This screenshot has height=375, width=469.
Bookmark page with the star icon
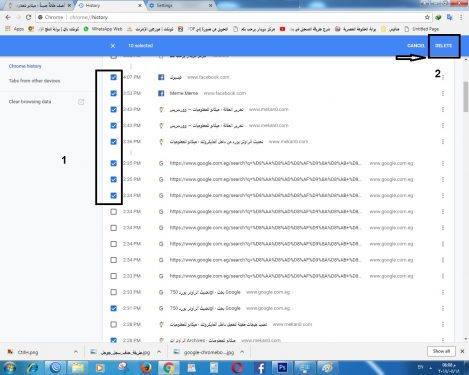coord(427,17)
